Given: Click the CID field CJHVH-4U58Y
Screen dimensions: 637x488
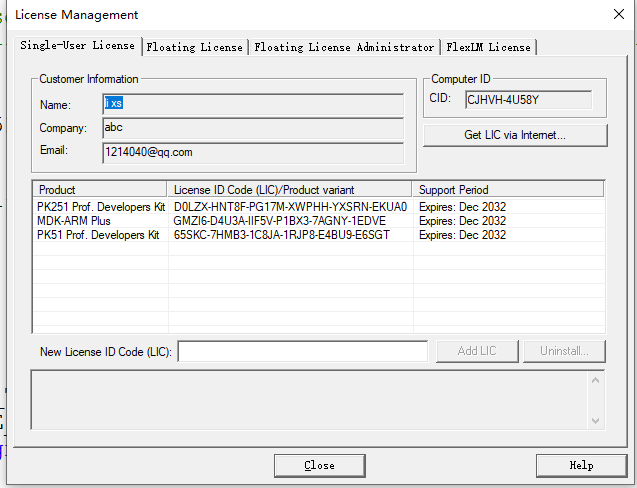Looking at the screenshot, I should (528, 100).
